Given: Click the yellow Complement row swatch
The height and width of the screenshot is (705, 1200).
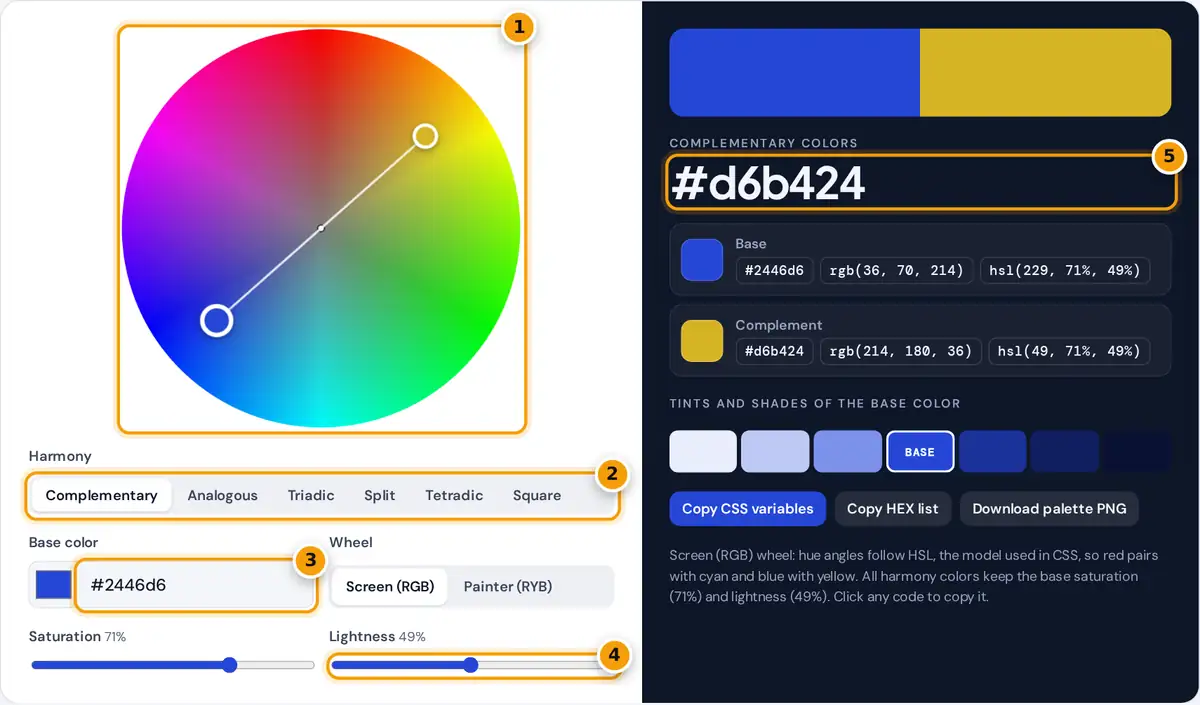Looking at the screenshot, I should [x=701, y=340].
